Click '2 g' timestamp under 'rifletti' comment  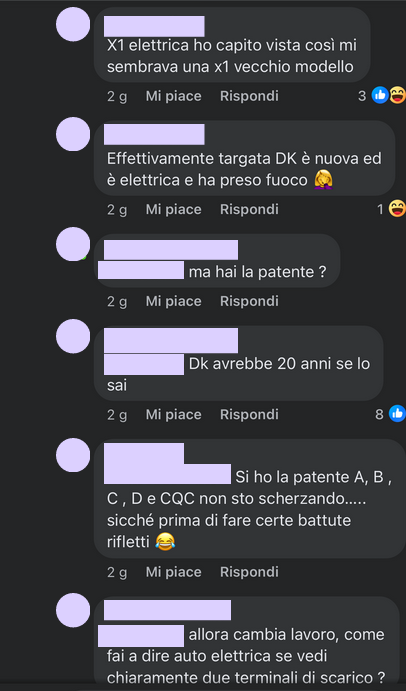point(117,572)
